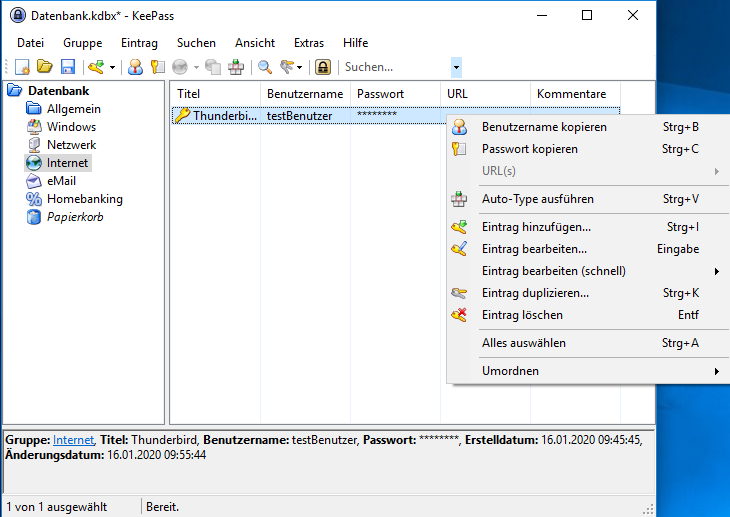Screen dimensions: 730x517
Task: Select the Homebanking group
Action: coord(85,199)
